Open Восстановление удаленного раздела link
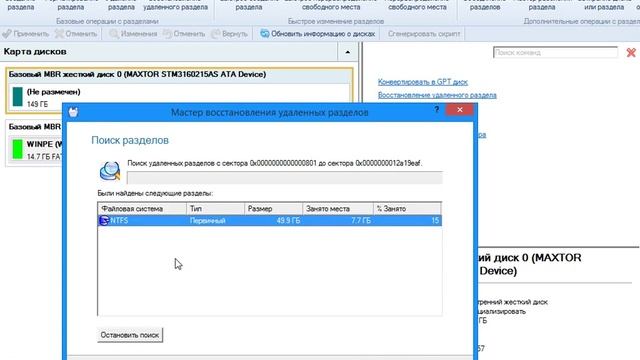Screen dimensions: 640x360 [437, 95]
